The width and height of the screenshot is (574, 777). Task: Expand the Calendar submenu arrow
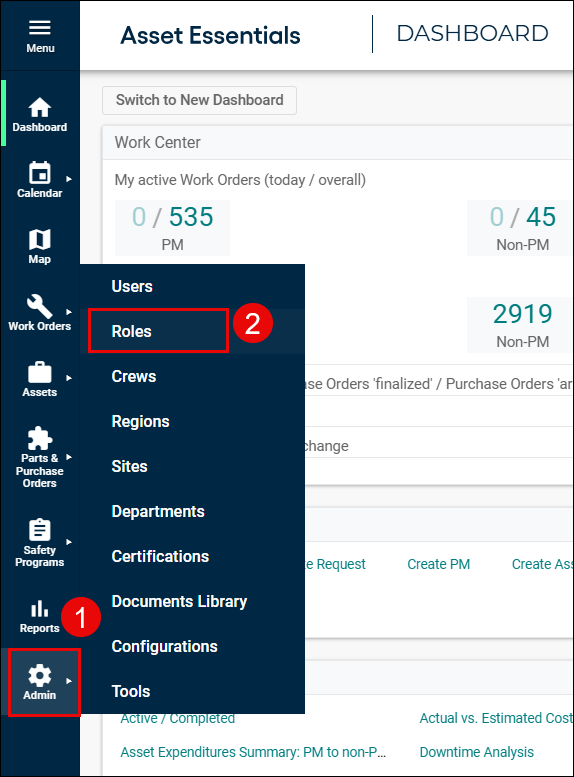pos(69,179)
